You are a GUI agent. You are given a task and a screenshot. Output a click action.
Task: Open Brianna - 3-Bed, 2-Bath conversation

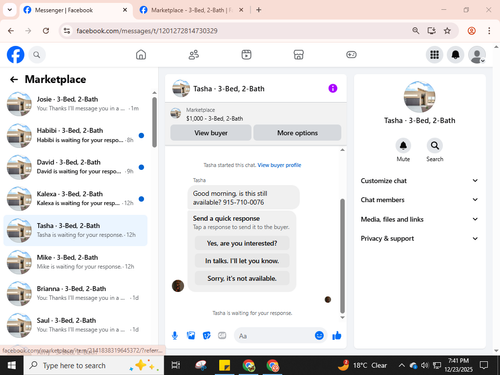[75, 293]
